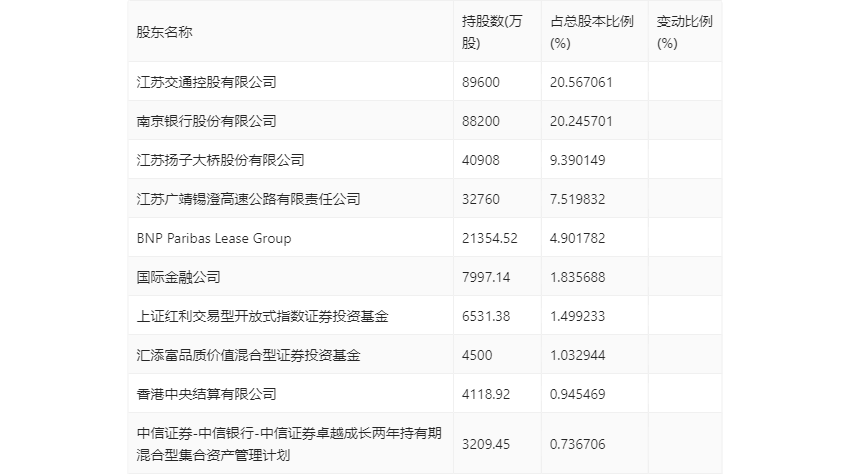Screen dimensions: 850x474
Task: Click the 变动比例(%) column header
Action: coord(684,32)
